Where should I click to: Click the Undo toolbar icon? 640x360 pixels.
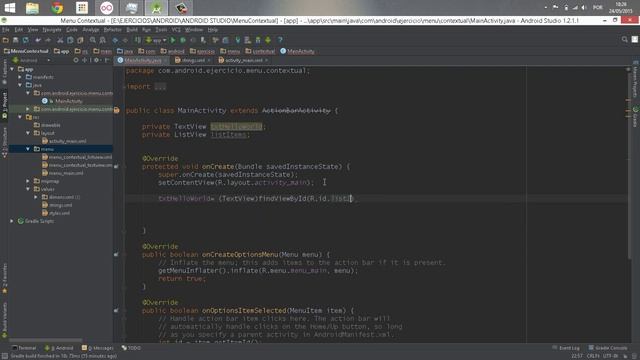click(38, 40)
